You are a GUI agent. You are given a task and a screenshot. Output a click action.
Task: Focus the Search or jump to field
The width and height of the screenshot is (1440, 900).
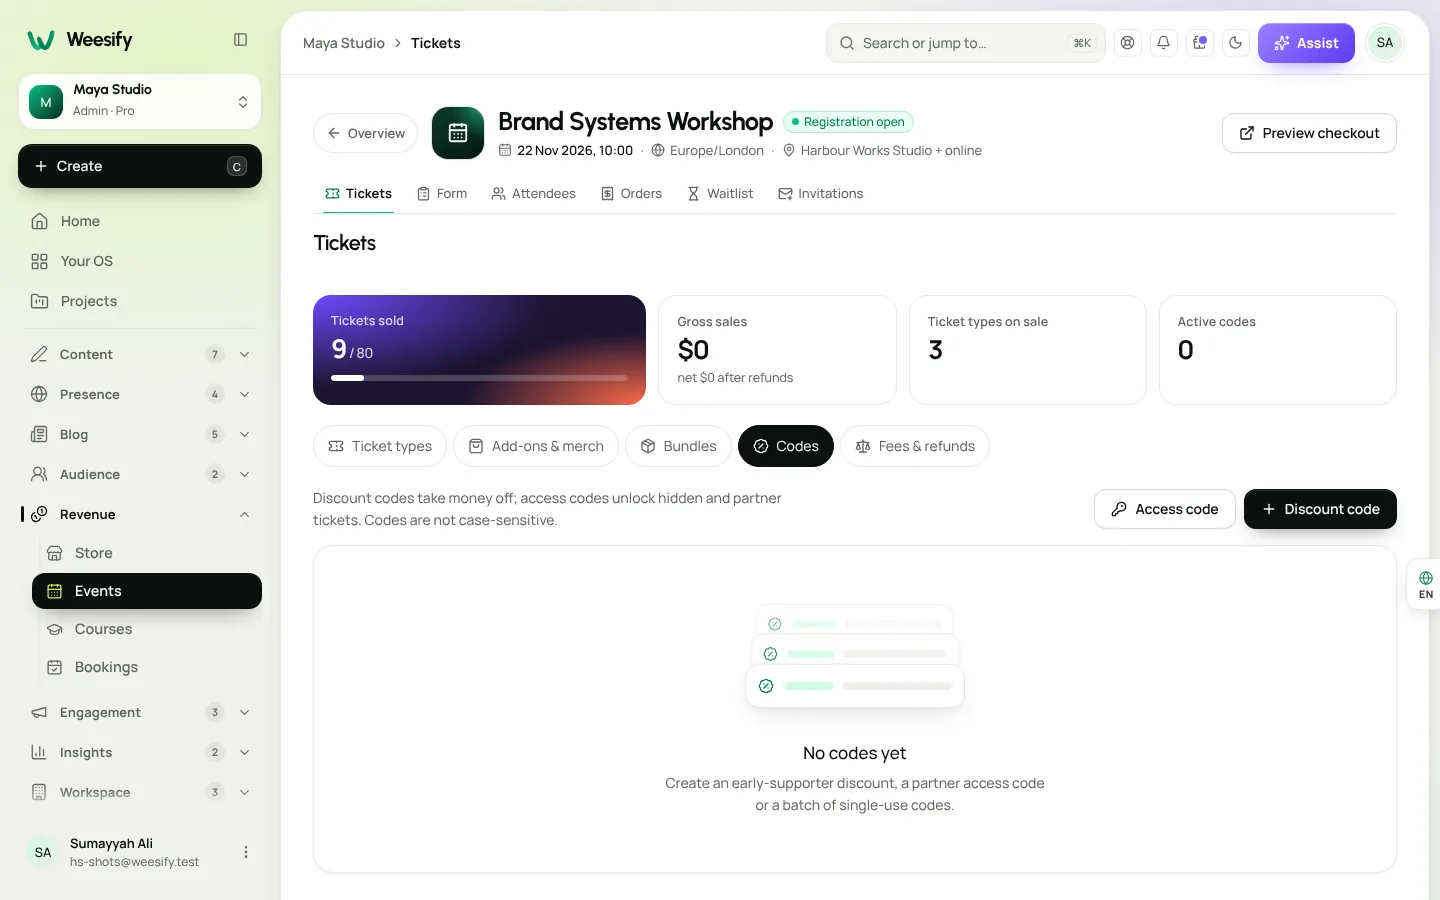click(965, 43)
